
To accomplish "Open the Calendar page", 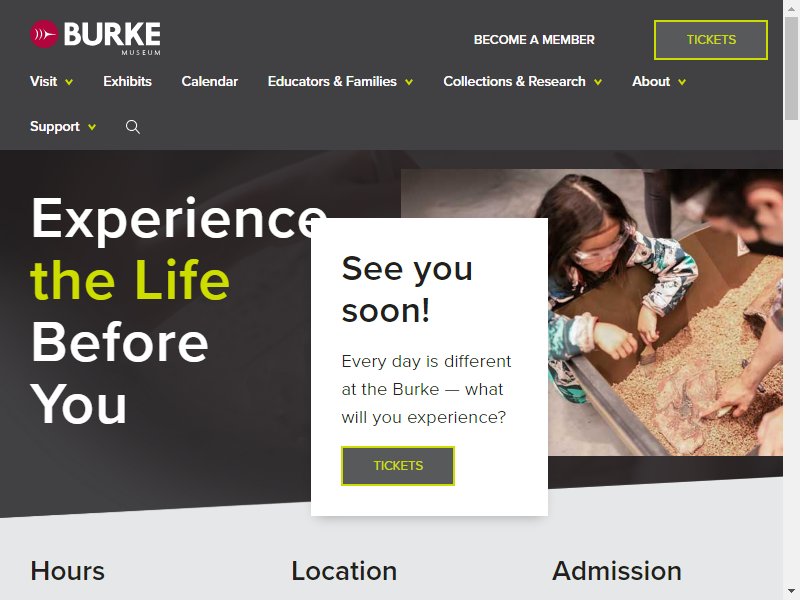I will (210, 82).
